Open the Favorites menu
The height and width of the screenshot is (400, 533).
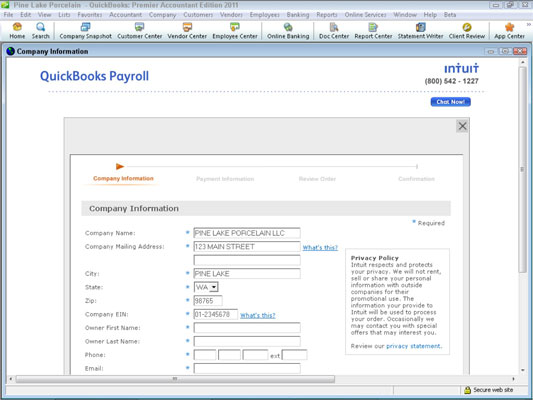[89, 15]
